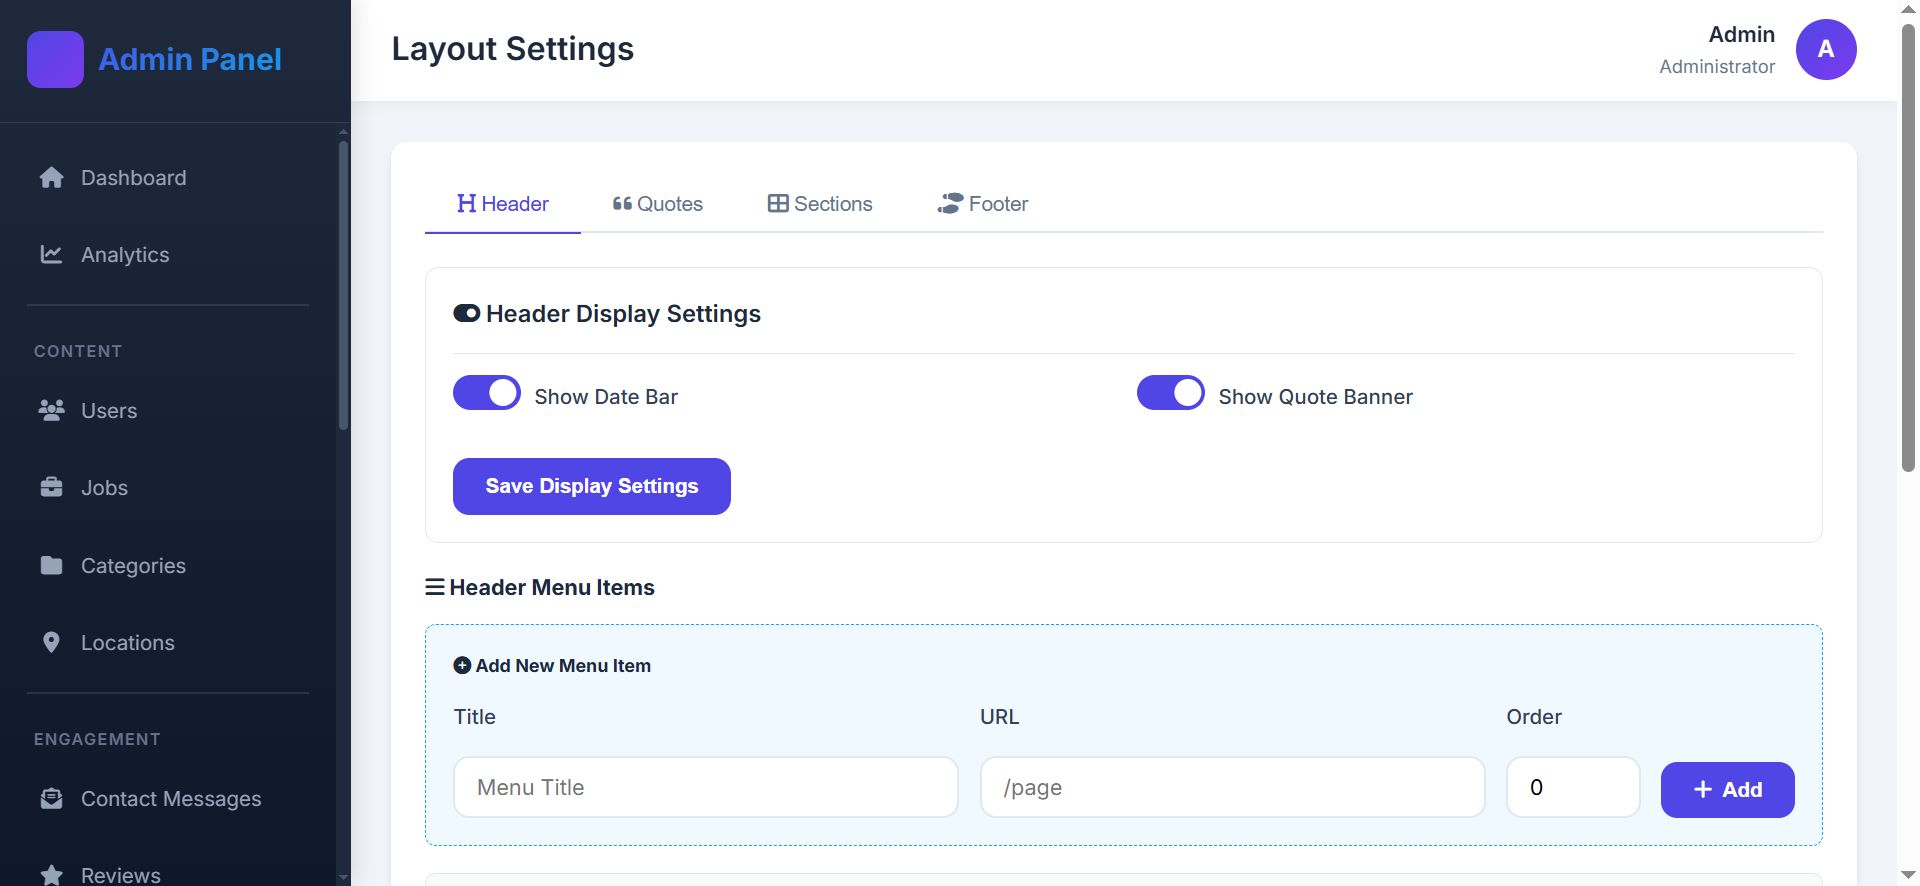Click the Dashboard home icon
This screenshot has height=886, width=1920.
(52, 178)
